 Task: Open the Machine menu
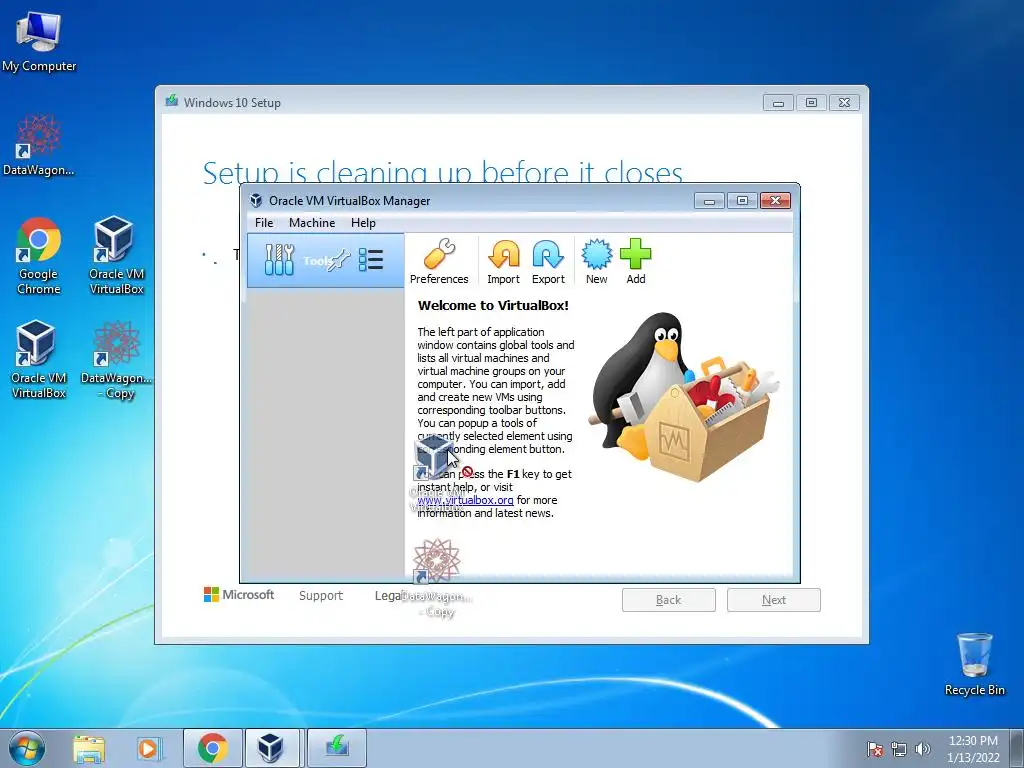point(312,223)
